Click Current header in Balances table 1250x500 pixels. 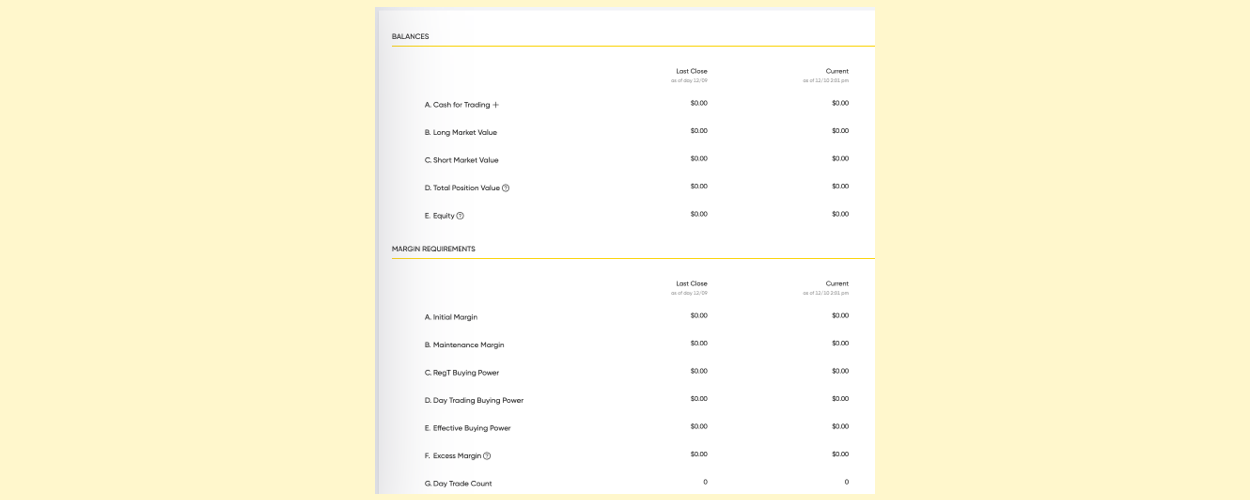[x=837, y=71]
